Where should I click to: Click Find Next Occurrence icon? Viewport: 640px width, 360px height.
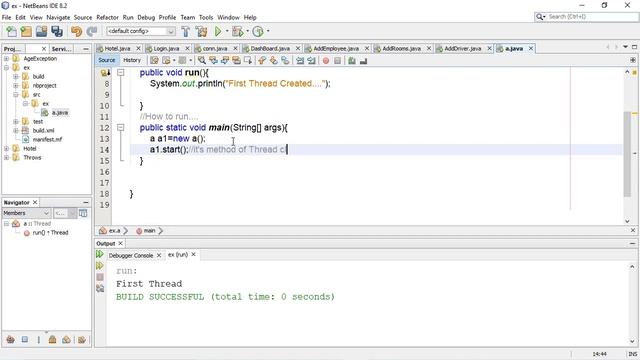point(224,60)
